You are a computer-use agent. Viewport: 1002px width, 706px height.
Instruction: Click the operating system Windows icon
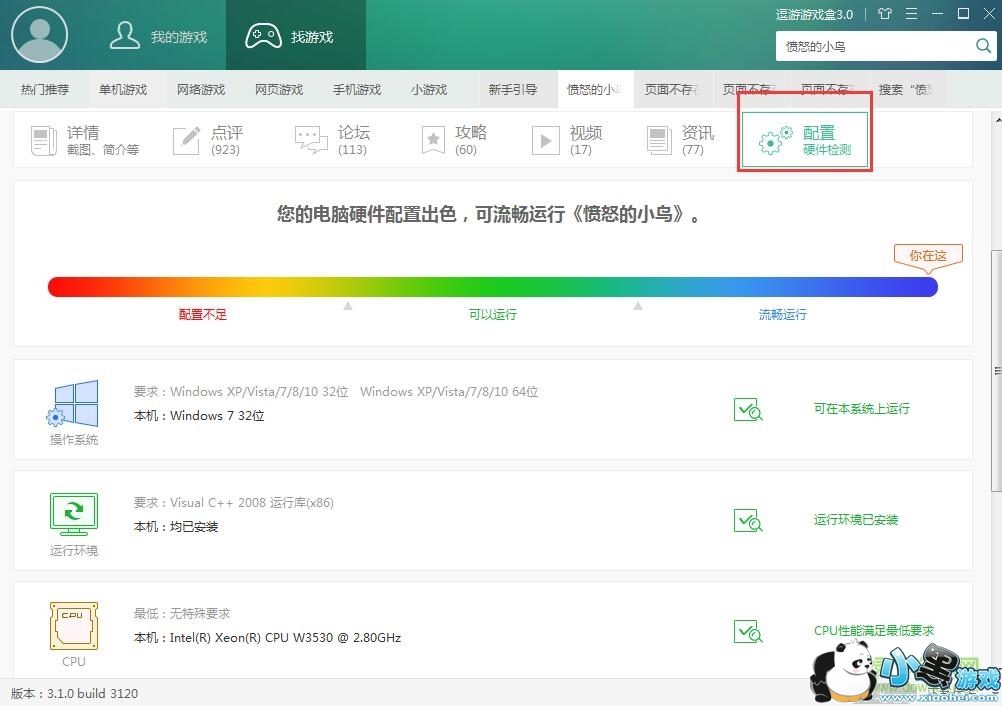point(73,403)
